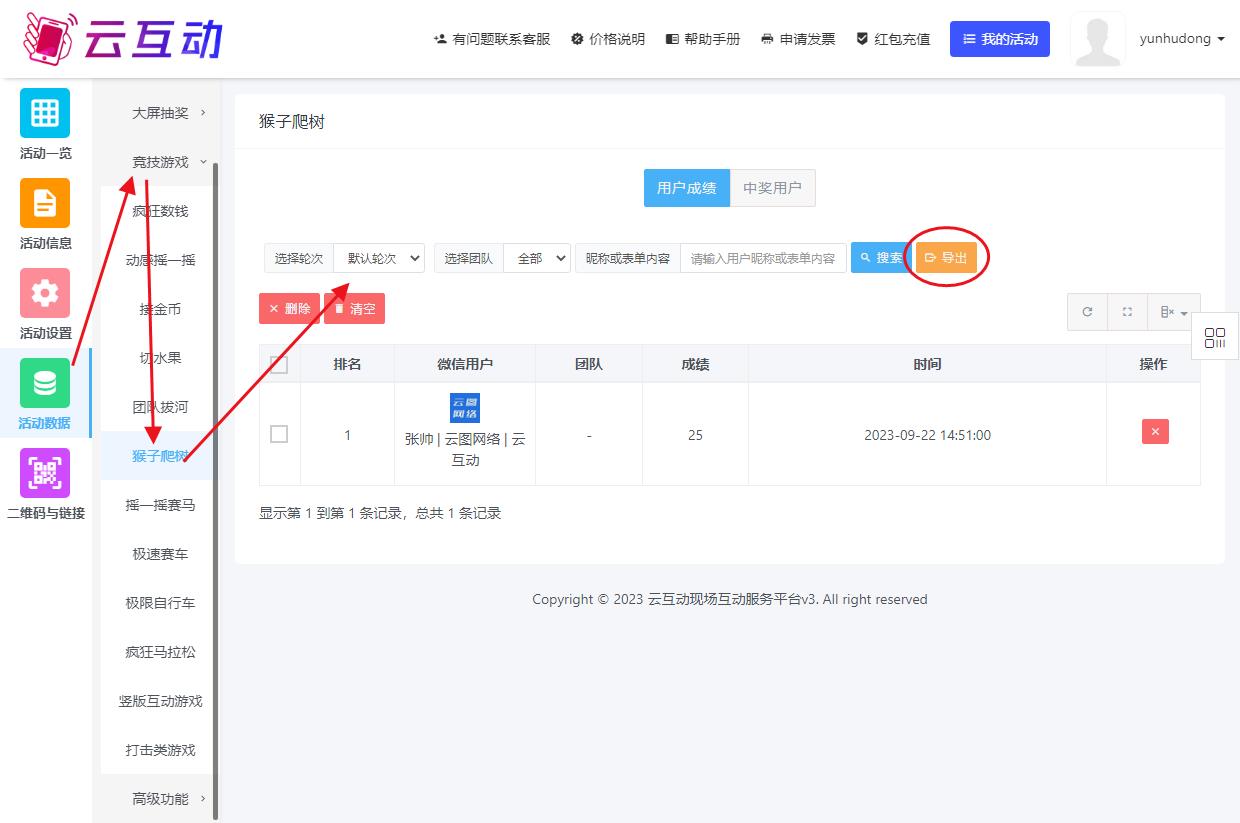Select 切水果 menu item

coord(160,358)
